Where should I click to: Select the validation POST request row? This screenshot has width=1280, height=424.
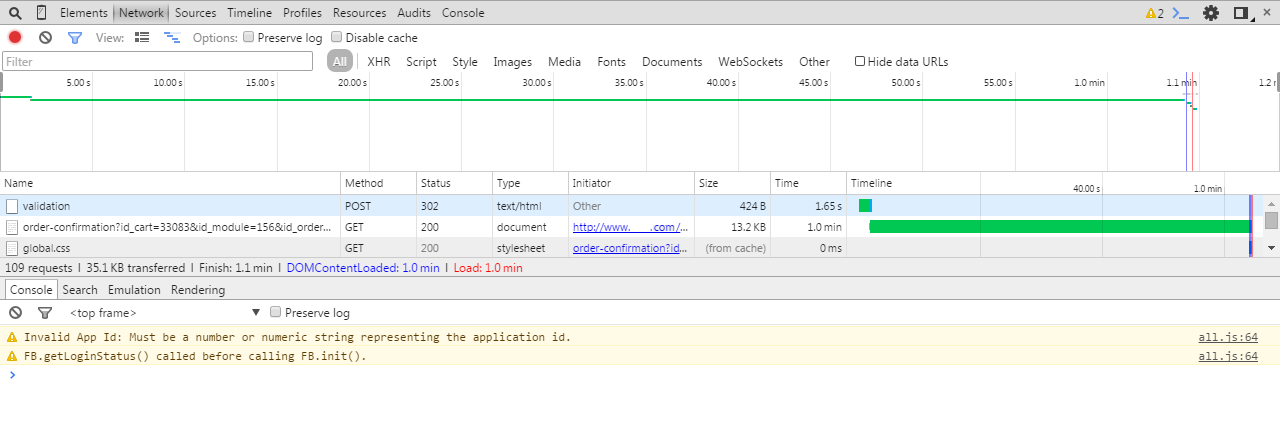pos(632,205)
